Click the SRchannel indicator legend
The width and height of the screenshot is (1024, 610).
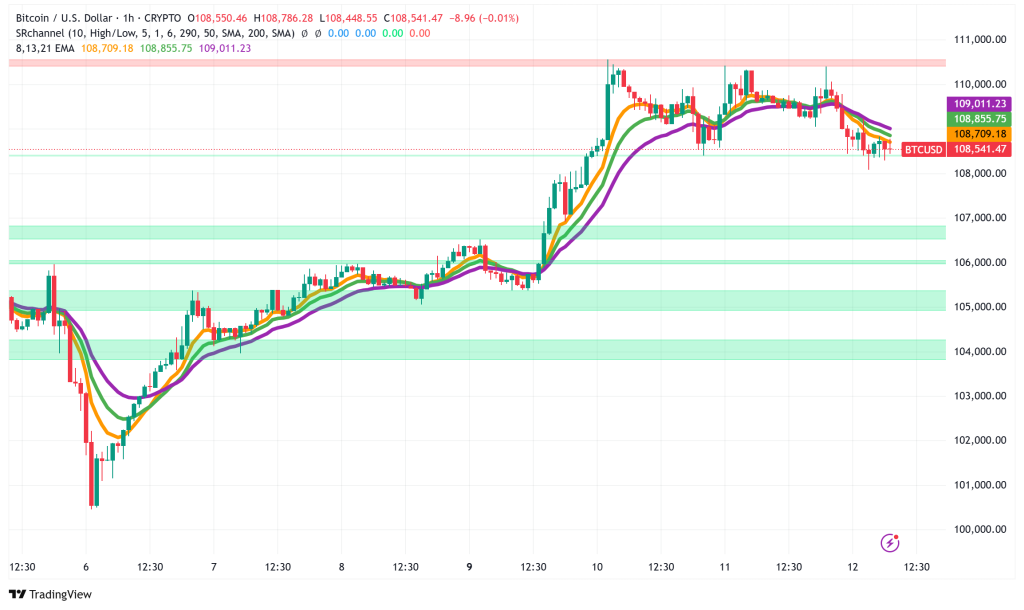[x=155, y=33]
